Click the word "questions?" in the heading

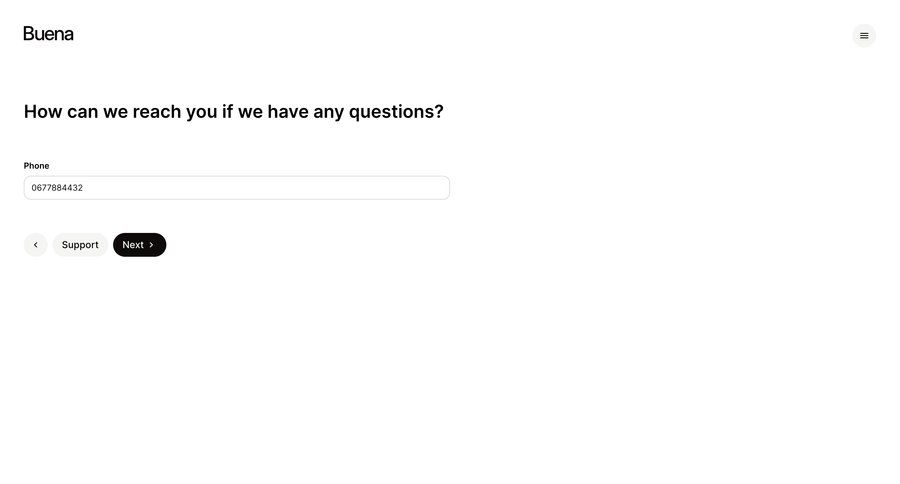(x=396, y=112)
